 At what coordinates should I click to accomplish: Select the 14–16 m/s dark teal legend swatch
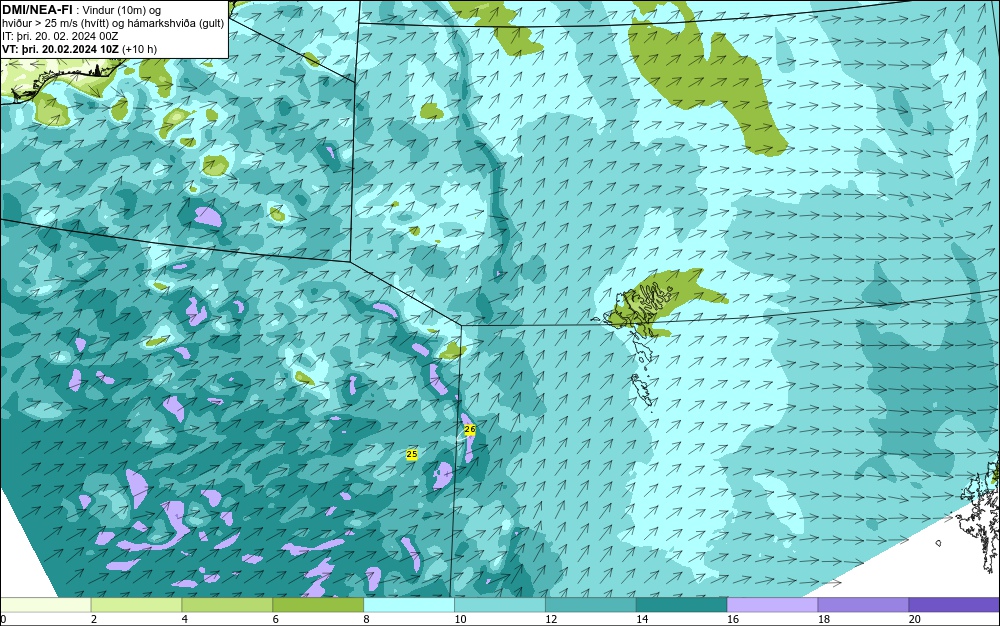click(682, 605)
